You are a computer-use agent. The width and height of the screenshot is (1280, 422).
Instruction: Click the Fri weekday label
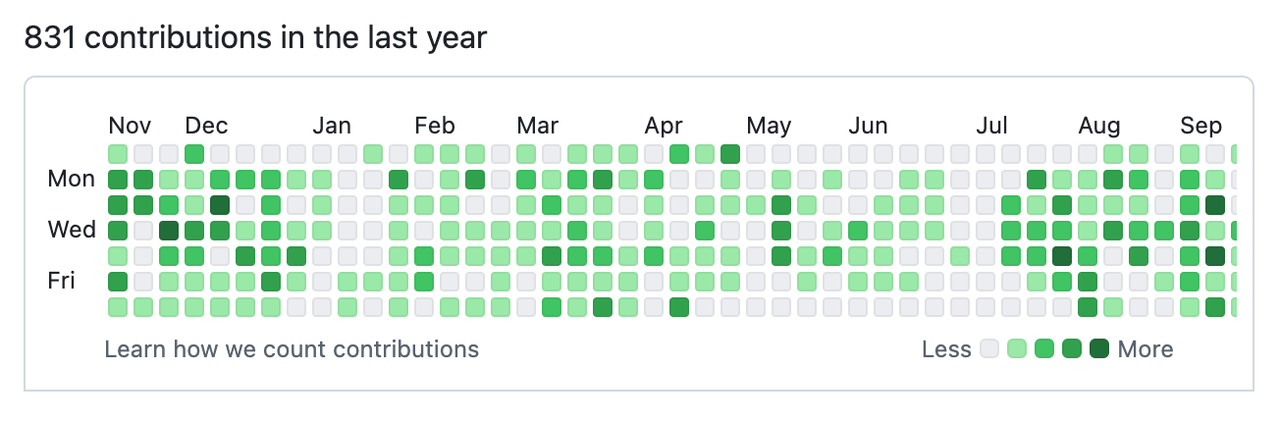tap(62, 281)
